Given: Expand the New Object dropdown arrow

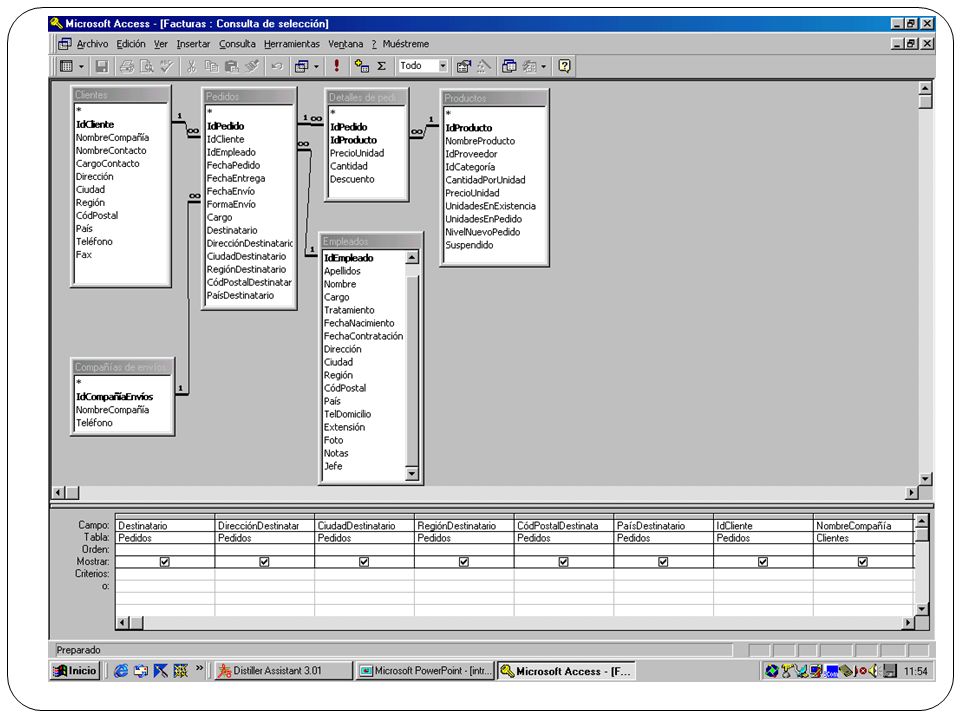Looking at the screenshot, I should tap(544, 66).
